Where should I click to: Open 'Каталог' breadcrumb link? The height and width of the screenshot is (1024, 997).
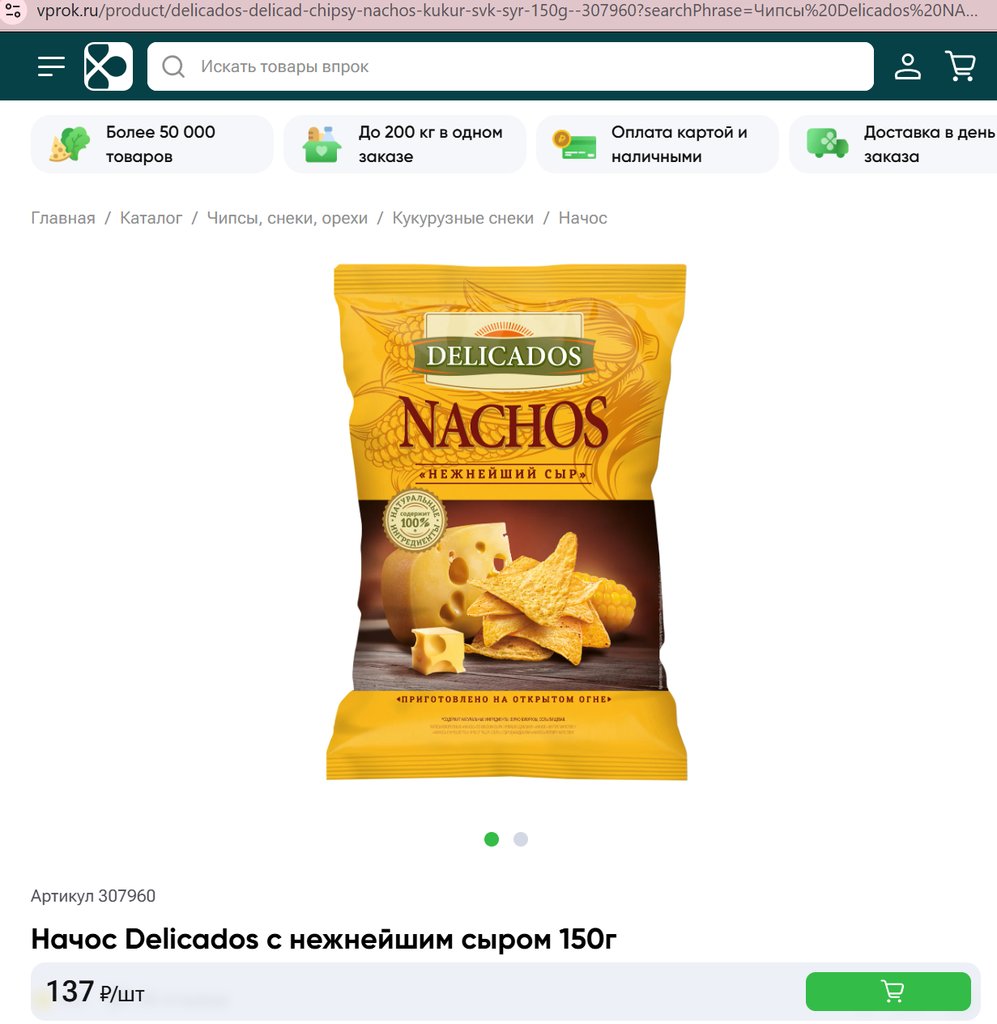[151, 218]
